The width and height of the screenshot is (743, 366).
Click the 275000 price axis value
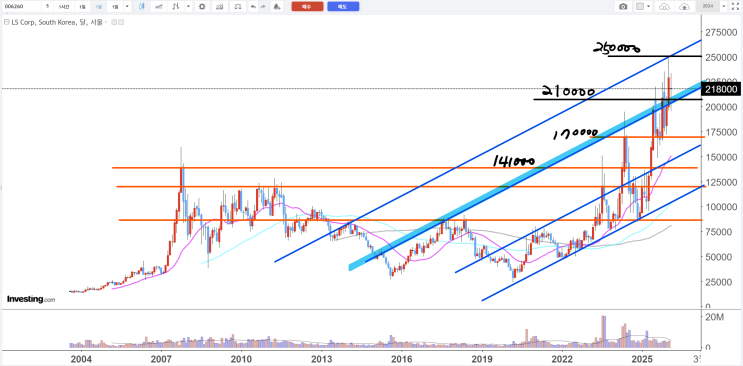721,32
